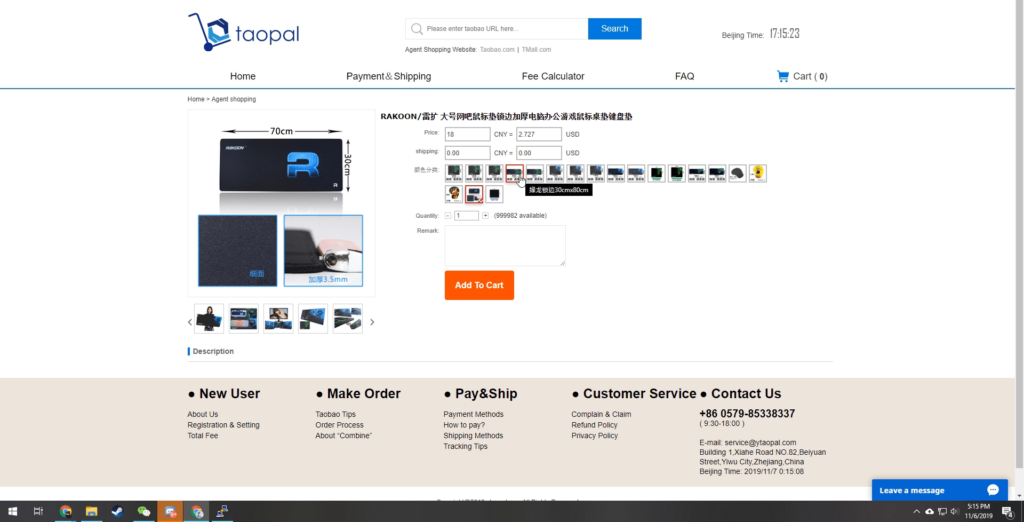Select the mouse-shaped gray pad variant
The height and width of the screenshot is (522, 1024).
(737, 173)
